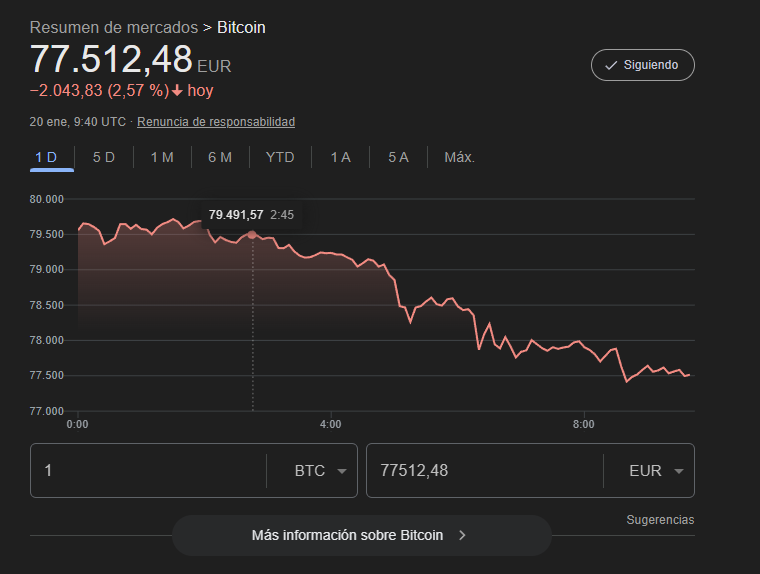Expand the EUR currency dropdown

657,471
